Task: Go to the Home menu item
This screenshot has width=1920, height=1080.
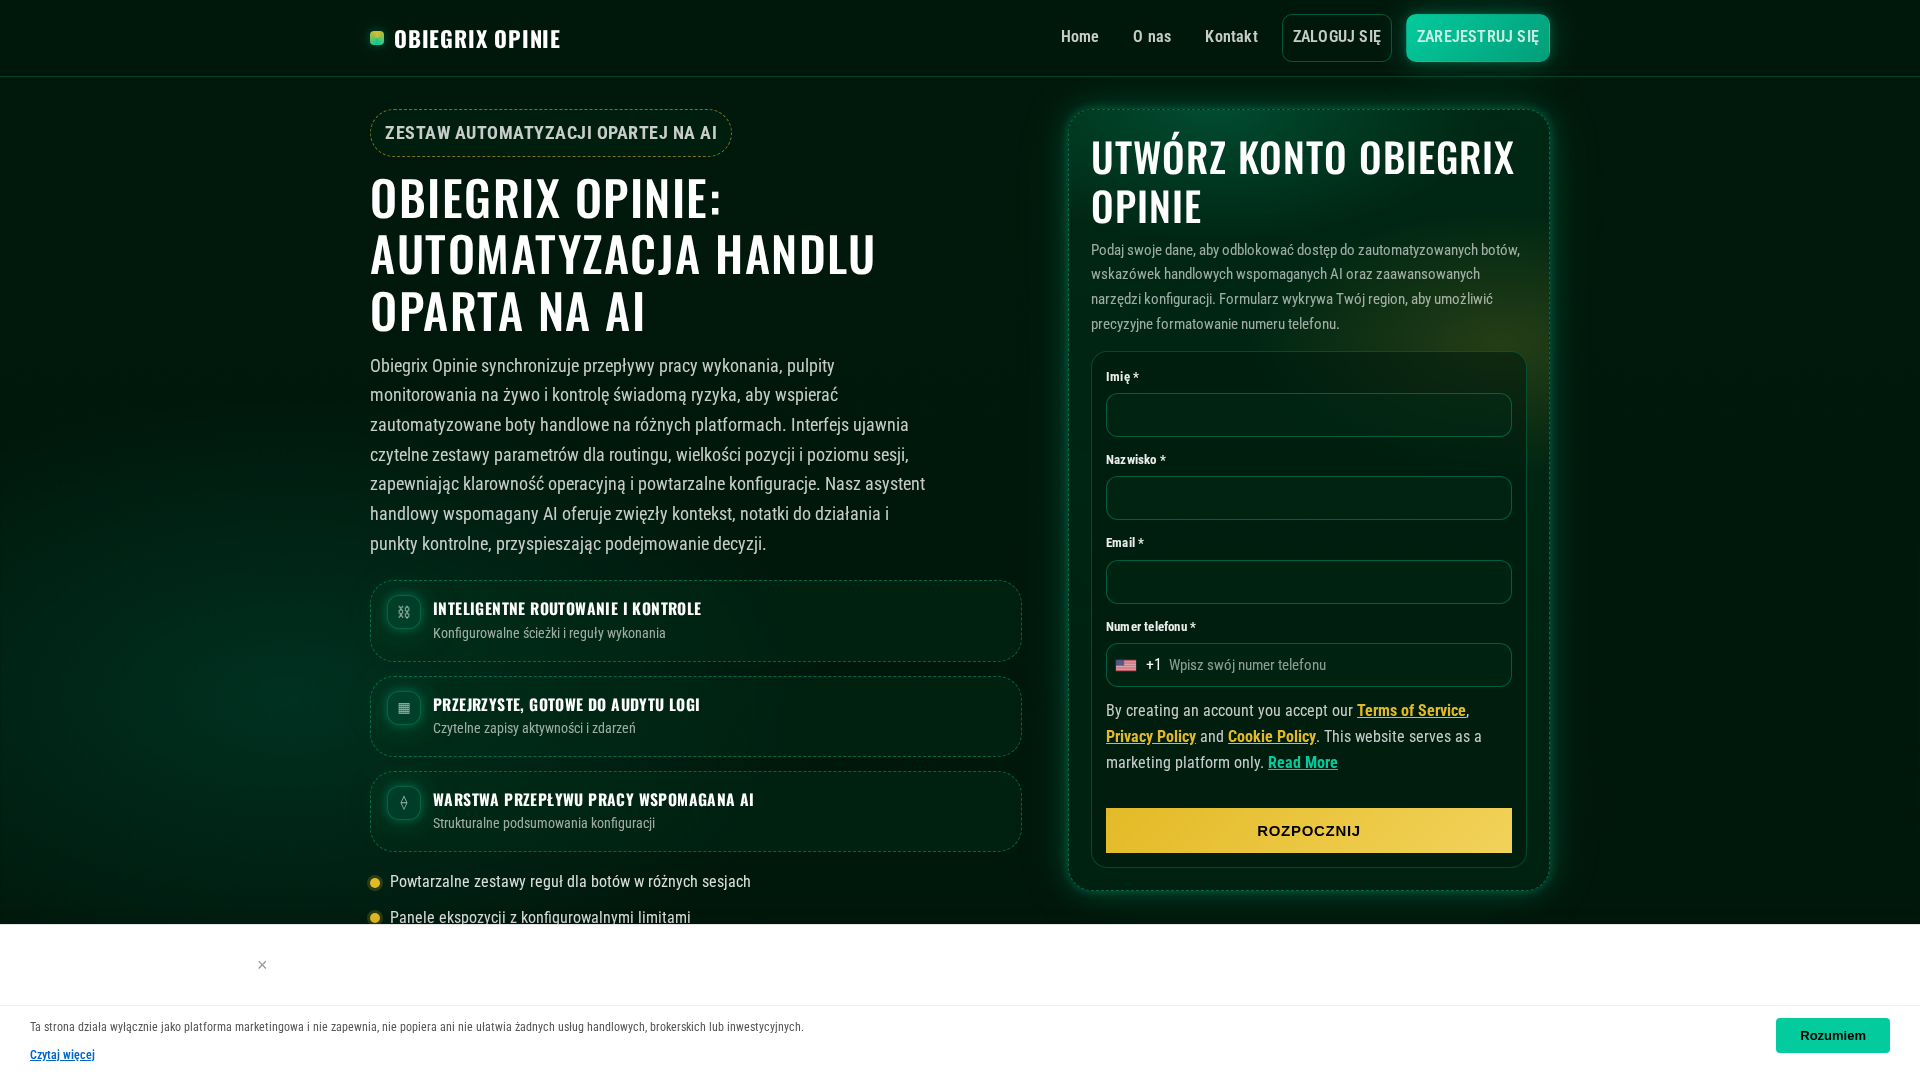Action: [1080, 37]
